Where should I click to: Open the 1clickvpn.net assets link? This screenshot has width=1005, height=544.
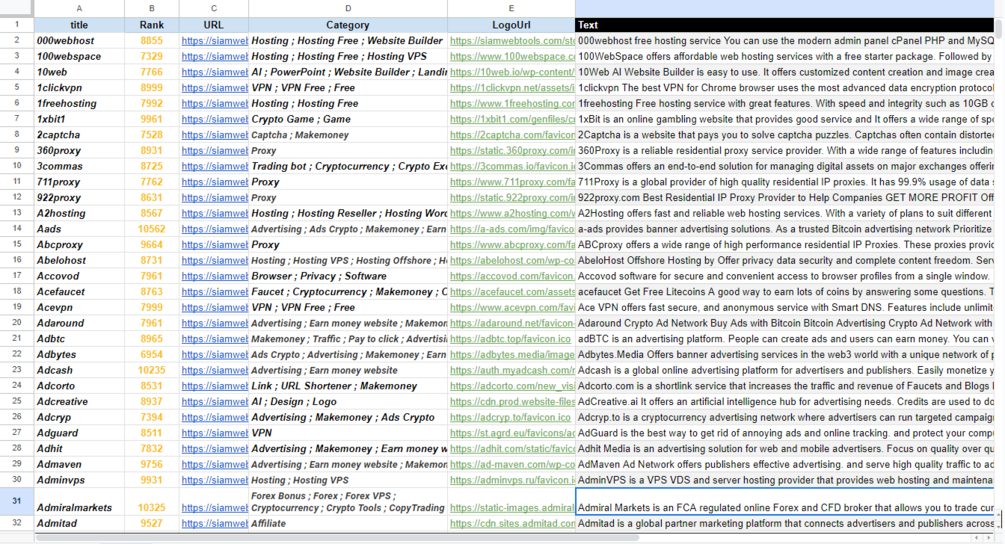coord(512,88)
